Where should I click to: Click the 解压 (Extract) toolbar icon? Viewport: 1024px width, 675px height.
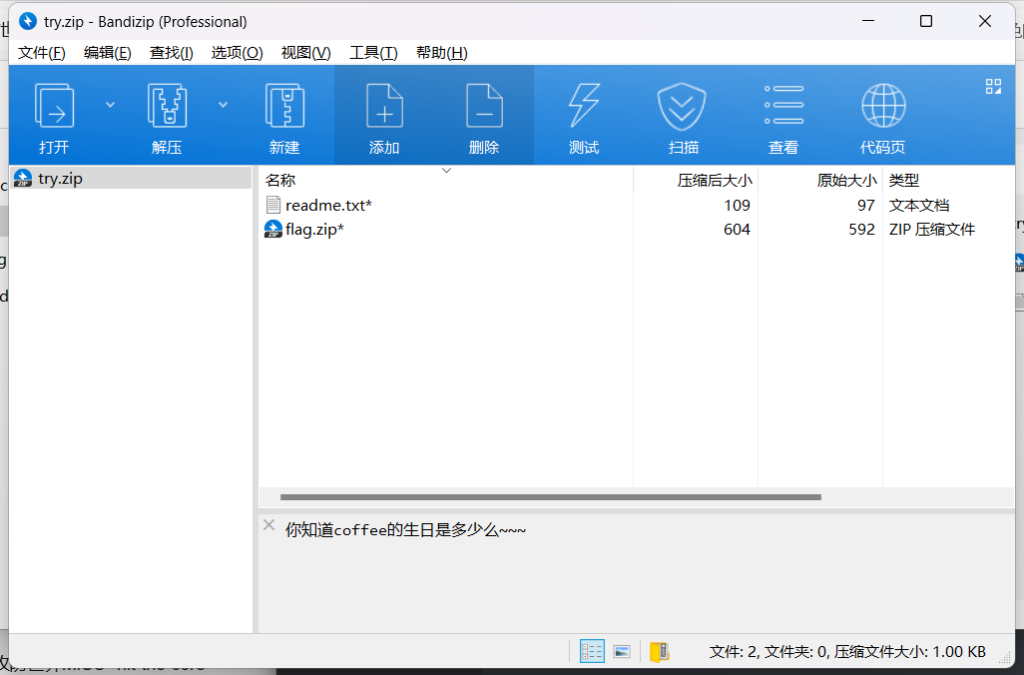click(167, 107)
